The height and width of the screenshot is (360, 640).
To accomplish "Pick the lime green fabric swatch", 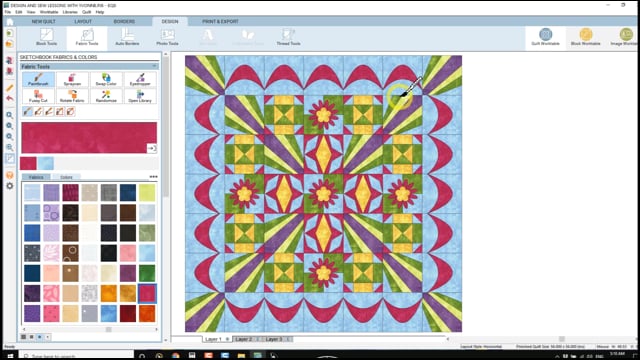I will click(147, 192).
